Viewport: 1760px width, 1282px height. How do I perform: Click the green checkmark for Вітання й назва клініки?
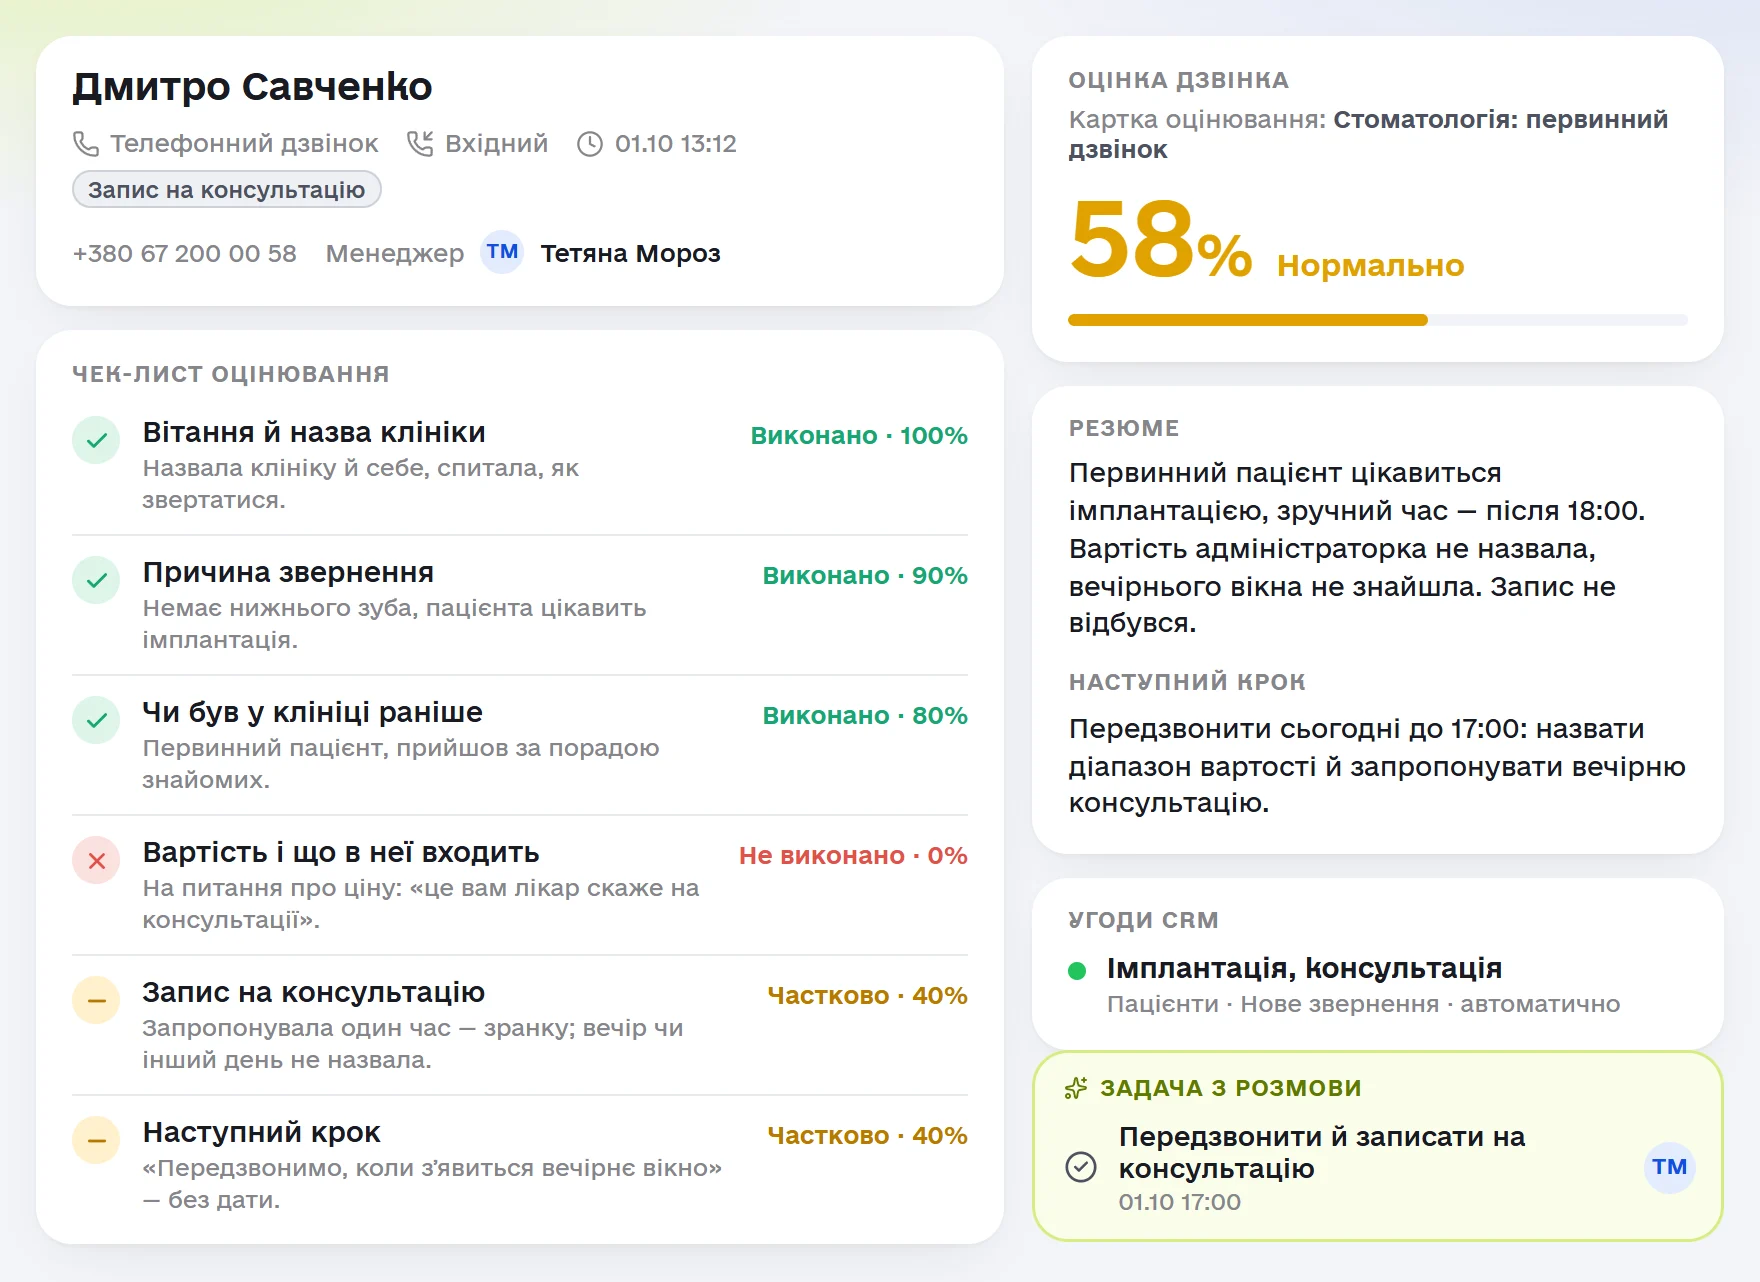click(96, 440)
